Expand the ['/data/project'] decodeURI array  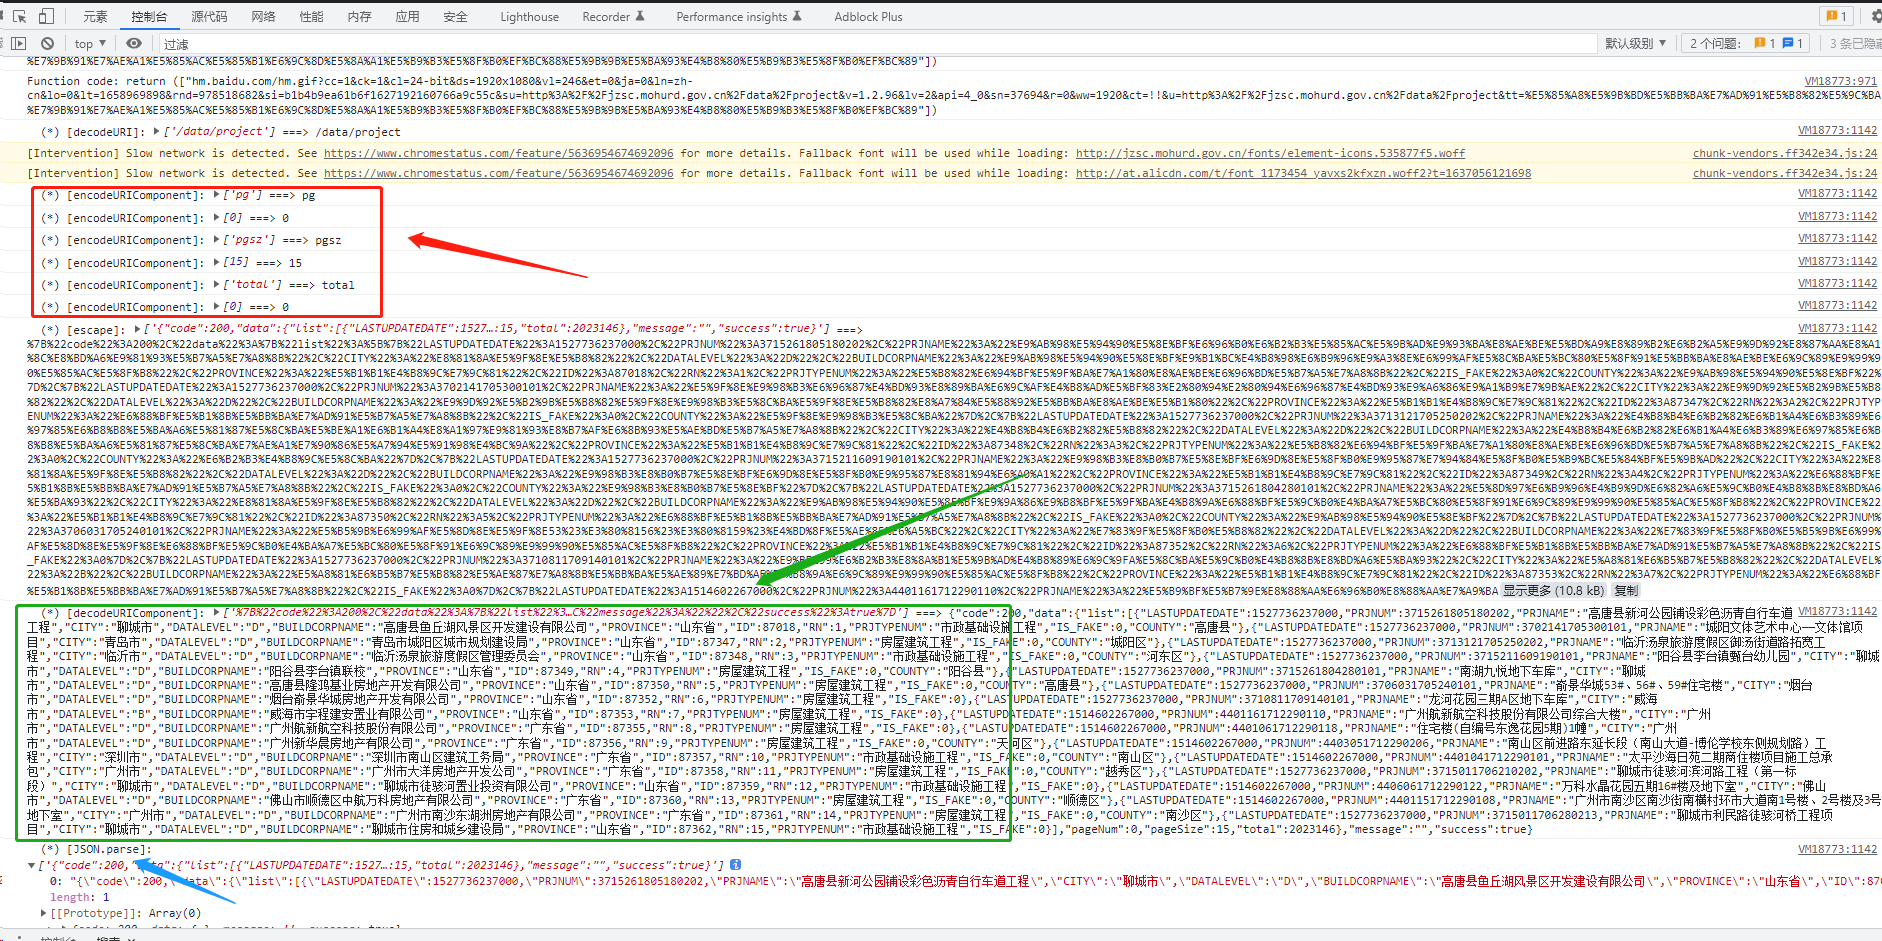[x=157, y=131]
